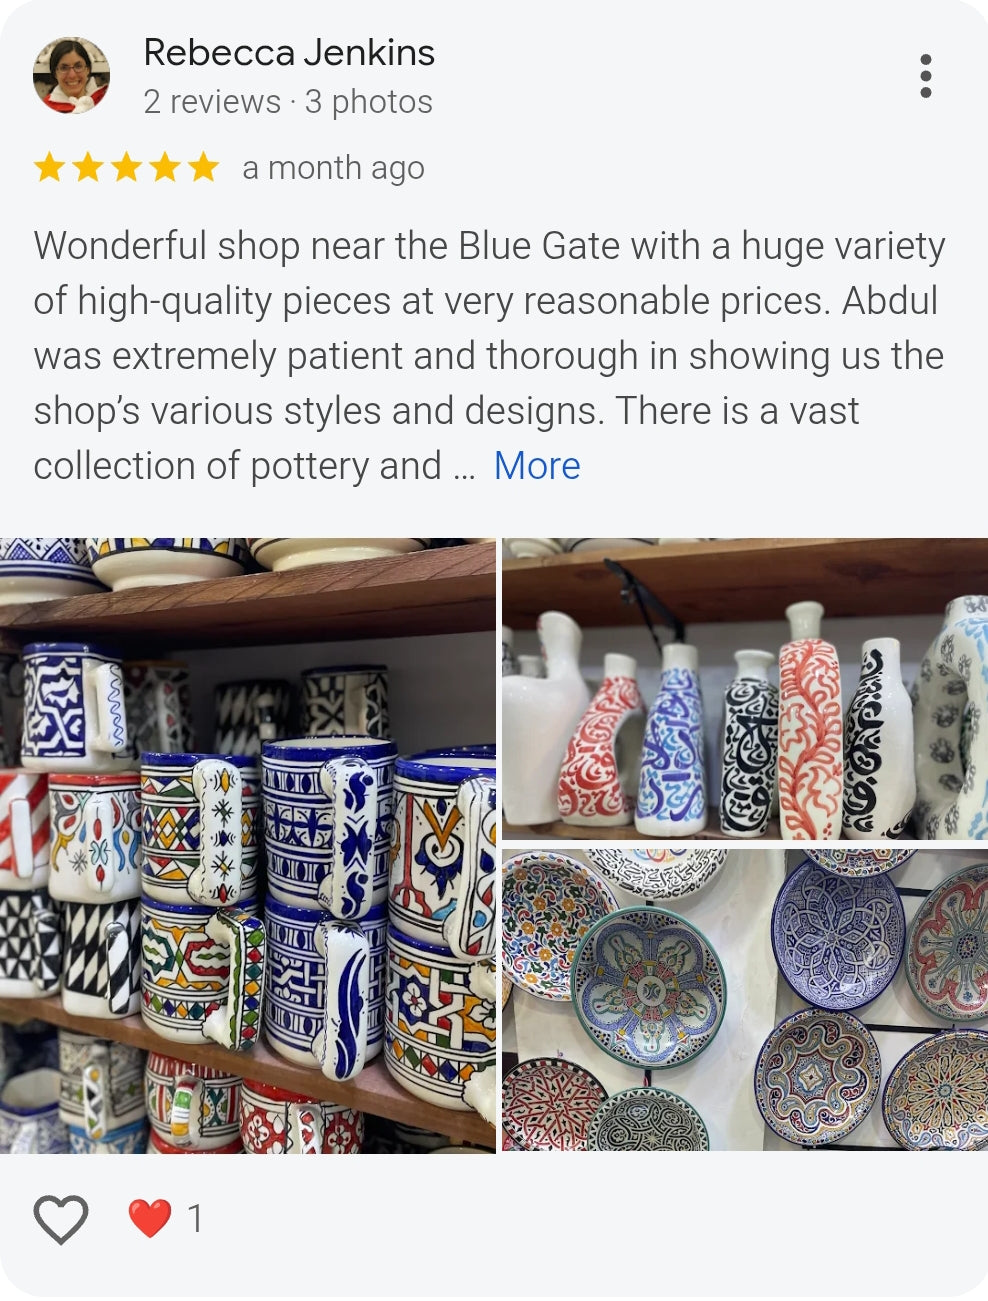Click the fifth yellow rating star

(203, 167)
